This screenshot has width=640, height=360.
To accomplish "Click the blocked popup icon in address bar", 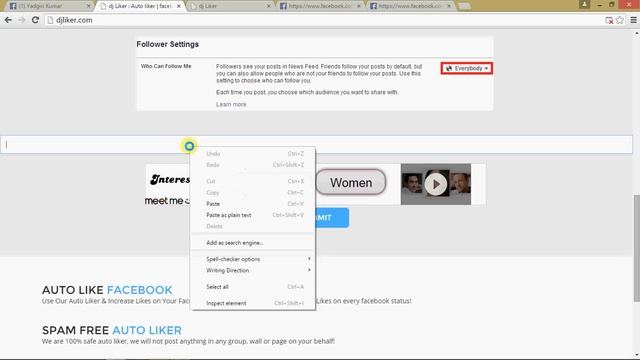I will coord(609,20).
